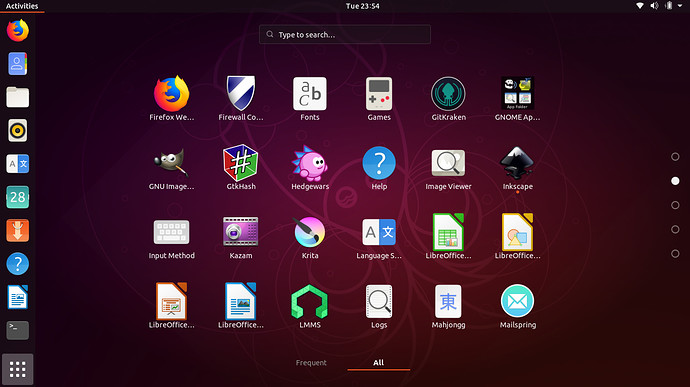Open Help from the dock
Image resolution: width=690 pixels, height=387 pixels.
pyautogui.click(x=18, y=264)
